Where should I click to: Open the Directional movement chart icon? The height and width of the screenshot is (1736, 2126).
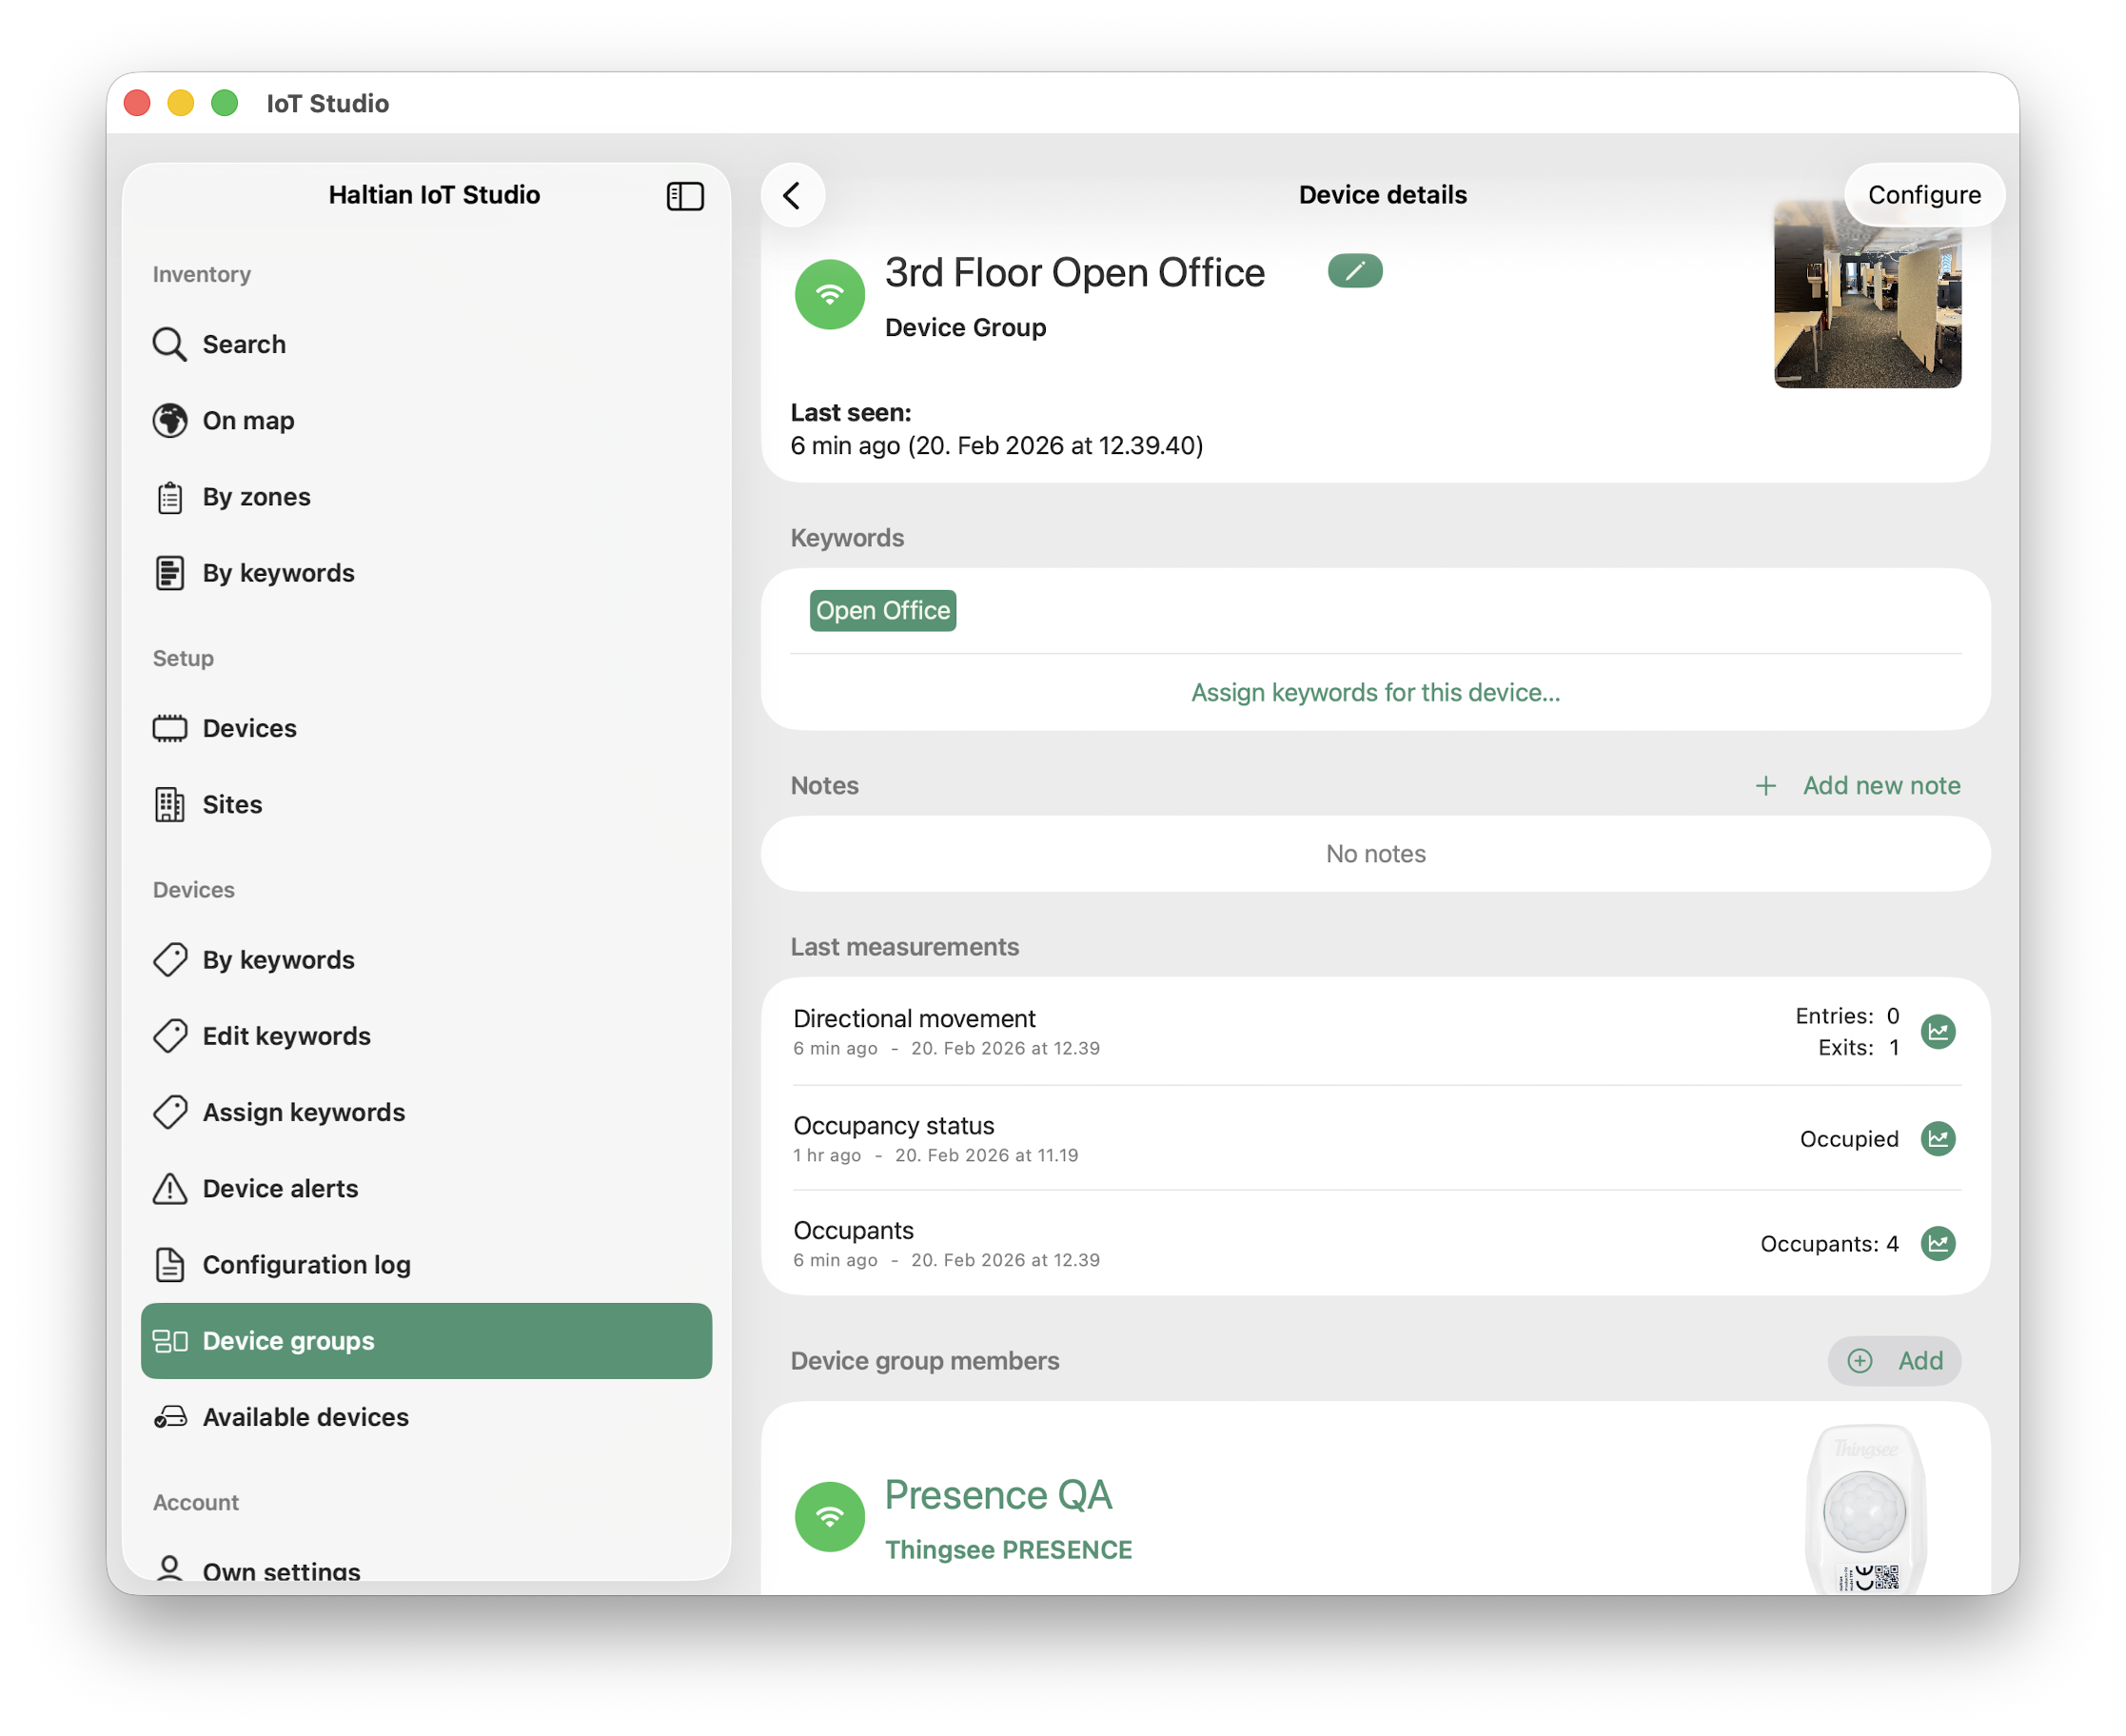[1939, 1031]
